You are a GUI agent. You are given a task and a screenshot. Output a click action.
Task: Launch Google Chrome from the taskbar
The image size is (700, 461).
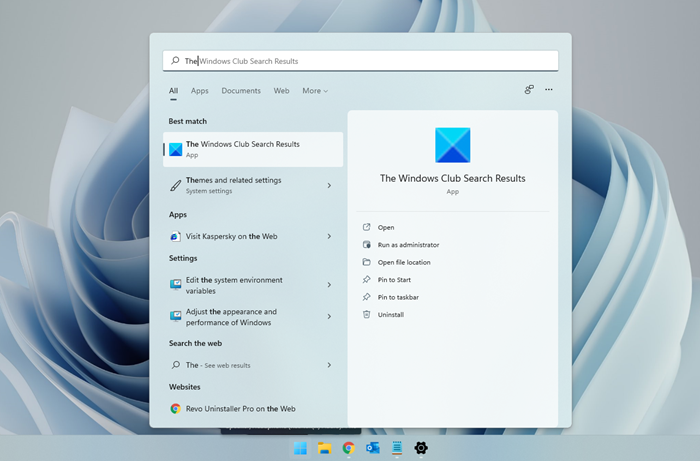[x=348, y=448]
